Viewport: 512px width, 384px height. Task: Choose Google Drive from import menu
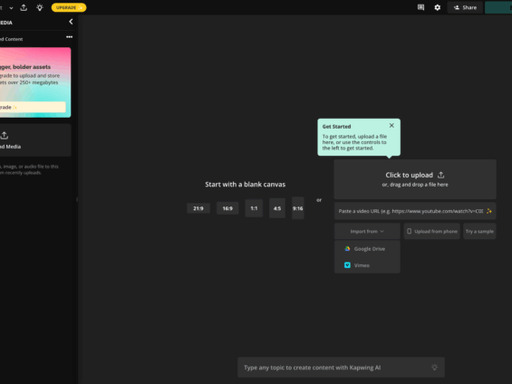367,249
